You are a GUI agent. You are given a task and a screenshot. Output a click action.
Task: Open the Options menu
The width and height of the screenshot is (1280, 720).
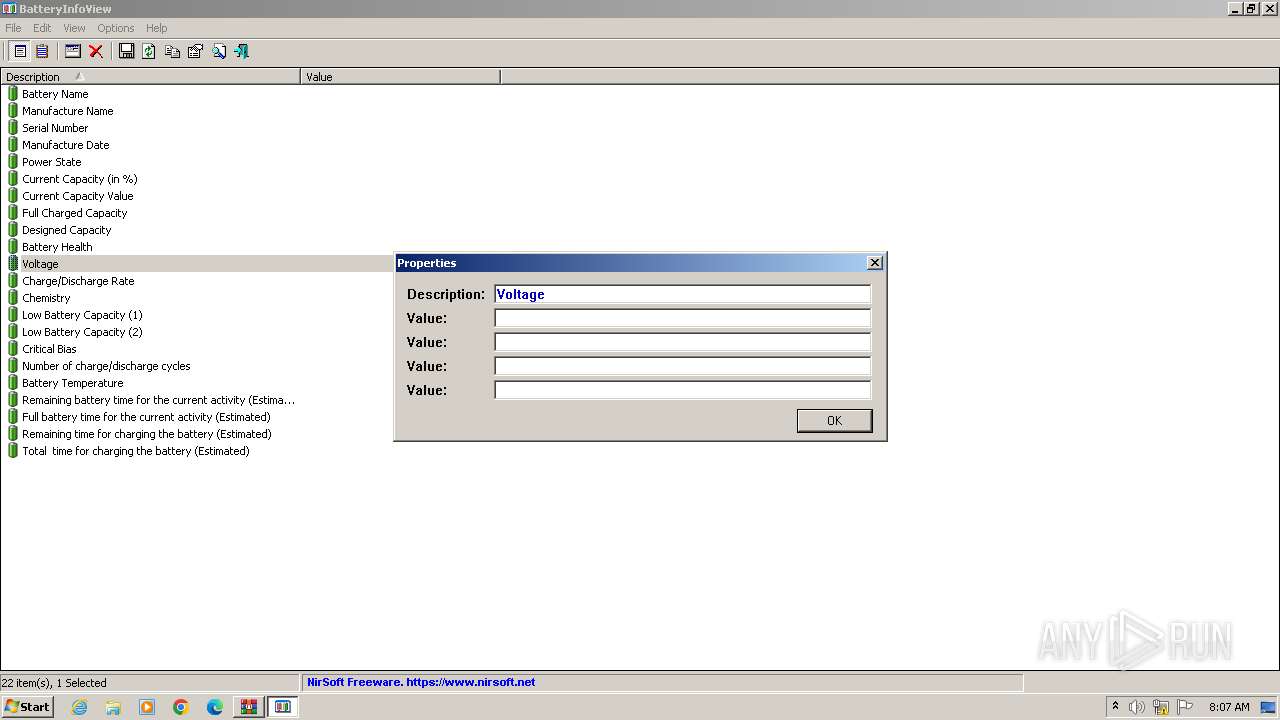coord(116,28)
